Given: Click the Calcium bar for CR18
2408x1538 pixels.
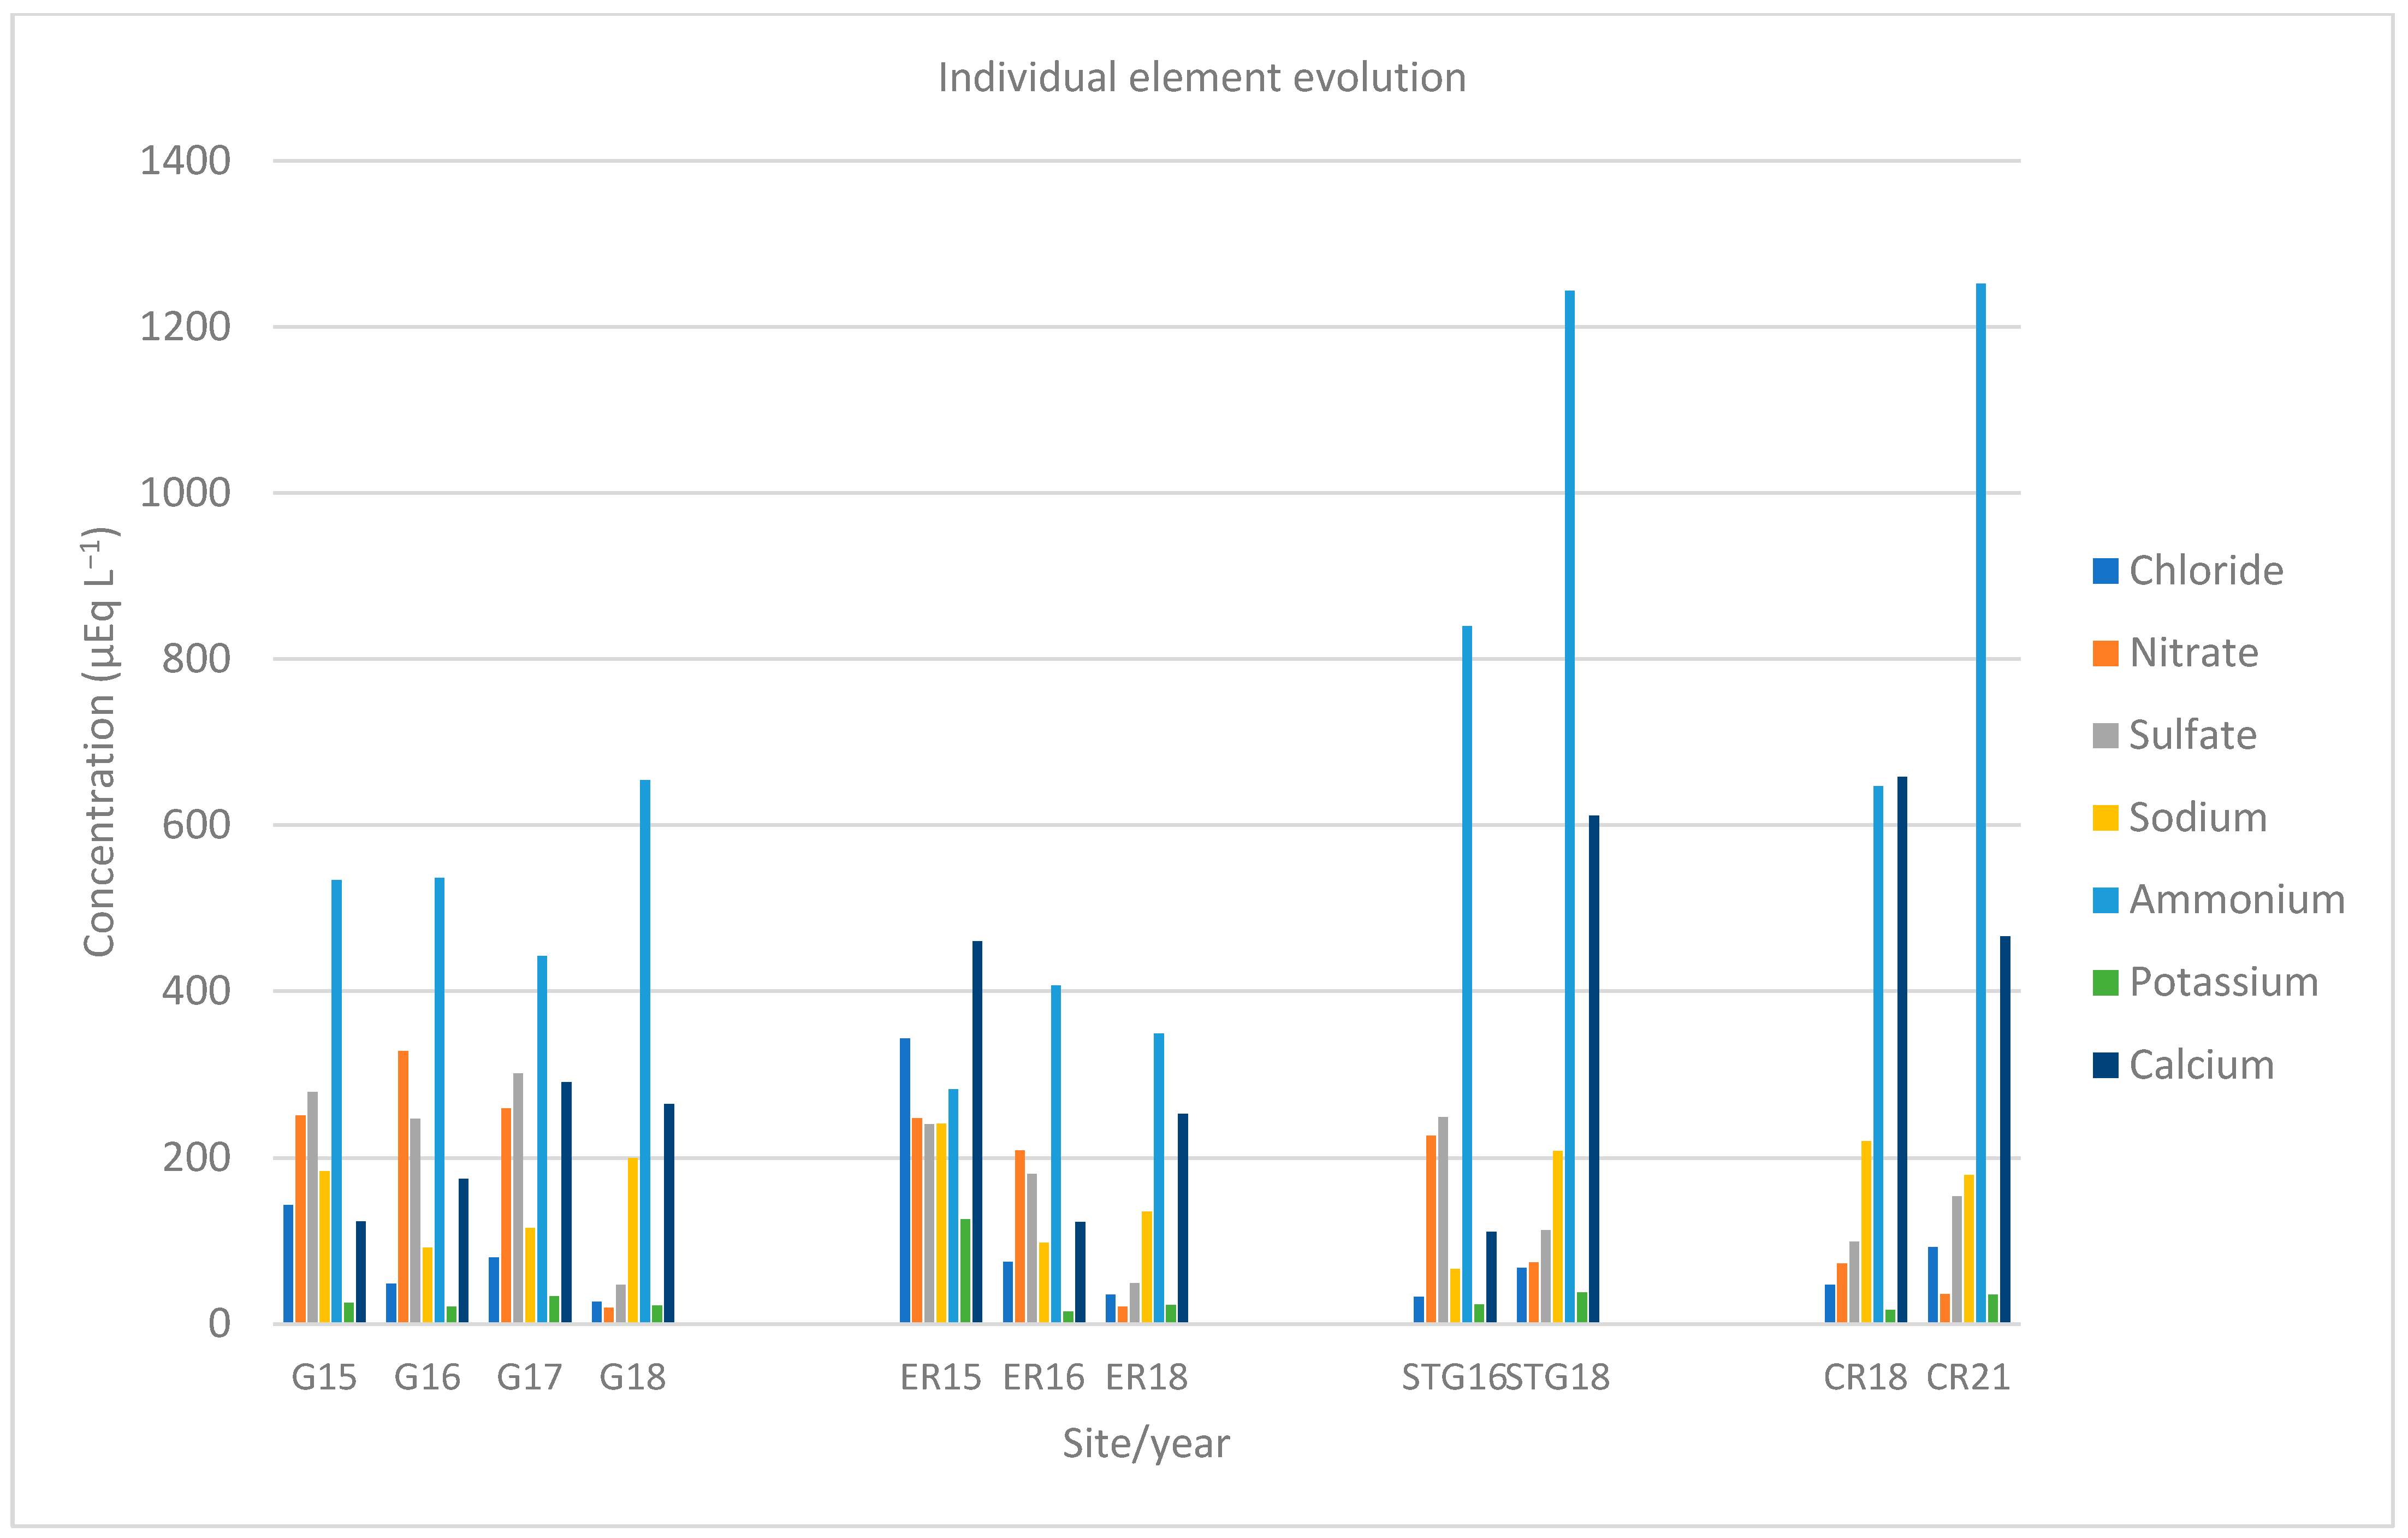Looking at the screenshot, I should click(1902, 1050).
